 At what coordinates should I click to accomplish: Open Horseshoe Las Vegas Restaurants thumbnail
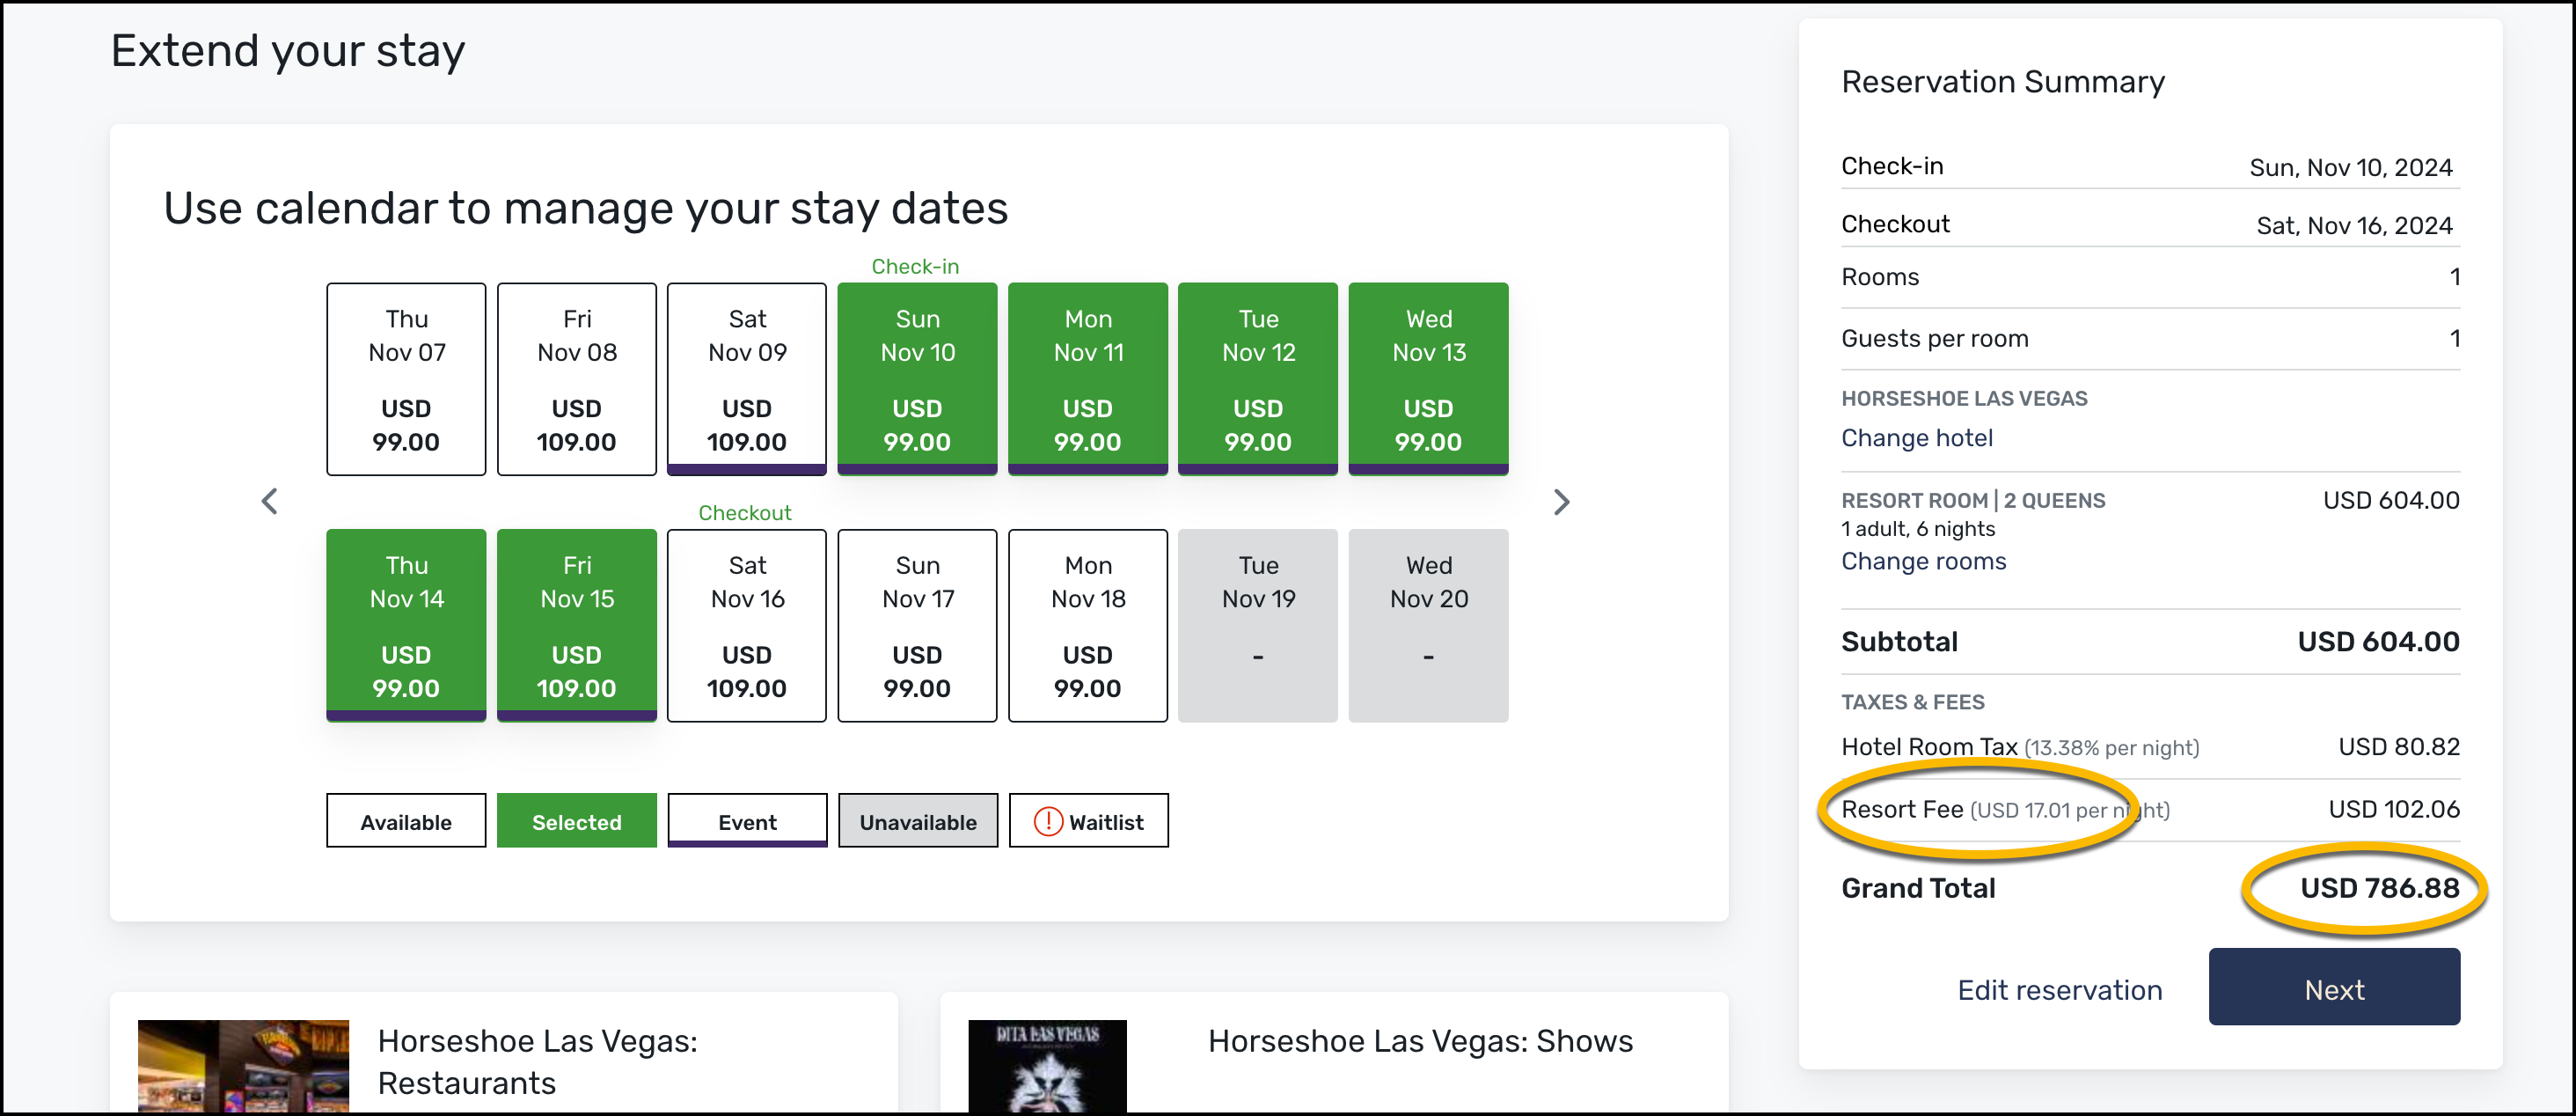[243, 1065]
